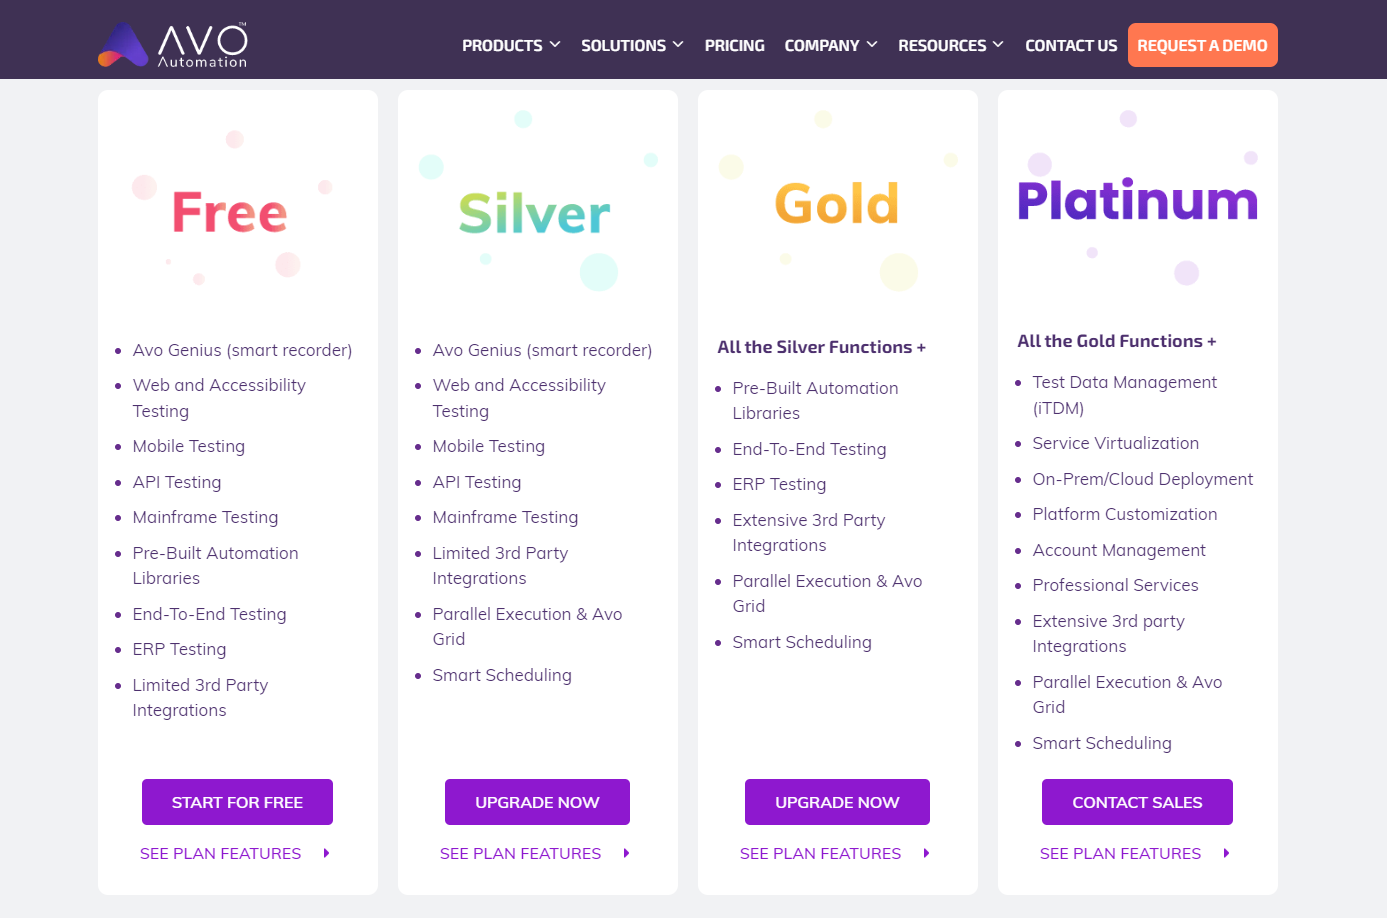Click arrow icon beside Gold plan features
The height and width of the screenshot is (918, 1387).
(x=926, y=853)
